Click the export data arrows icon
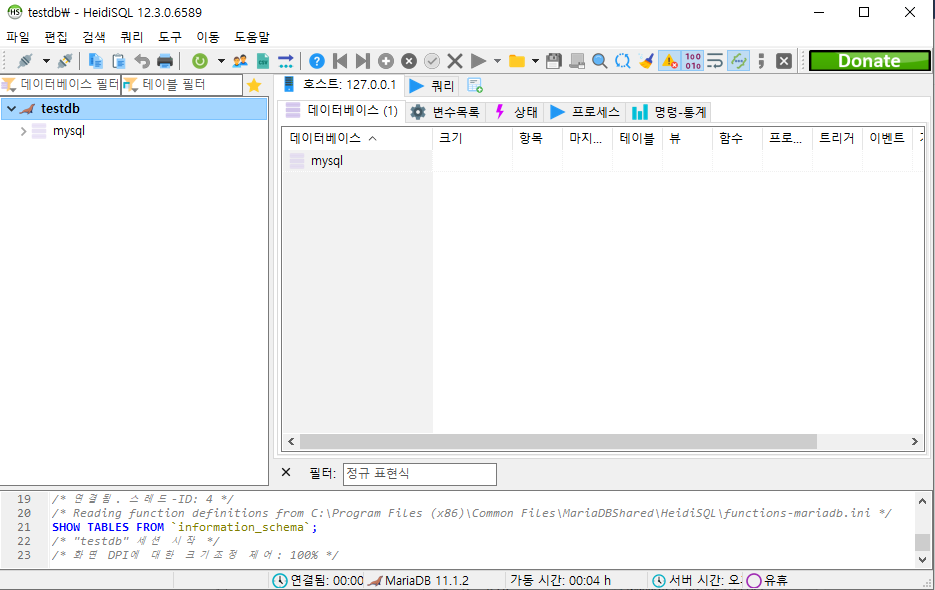Image resolution: width=935 pixels, height=590 pixels. click(286, 61)
